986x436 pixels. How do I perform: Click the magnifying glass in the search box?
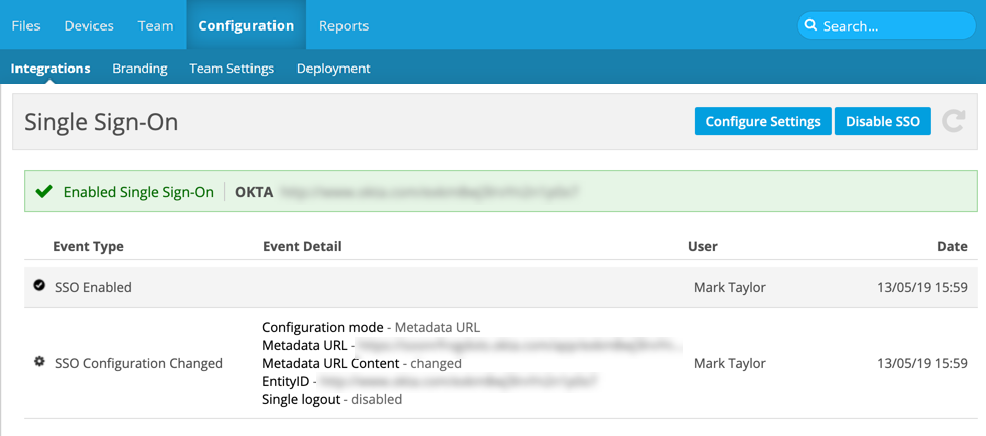tap(812, 26)
